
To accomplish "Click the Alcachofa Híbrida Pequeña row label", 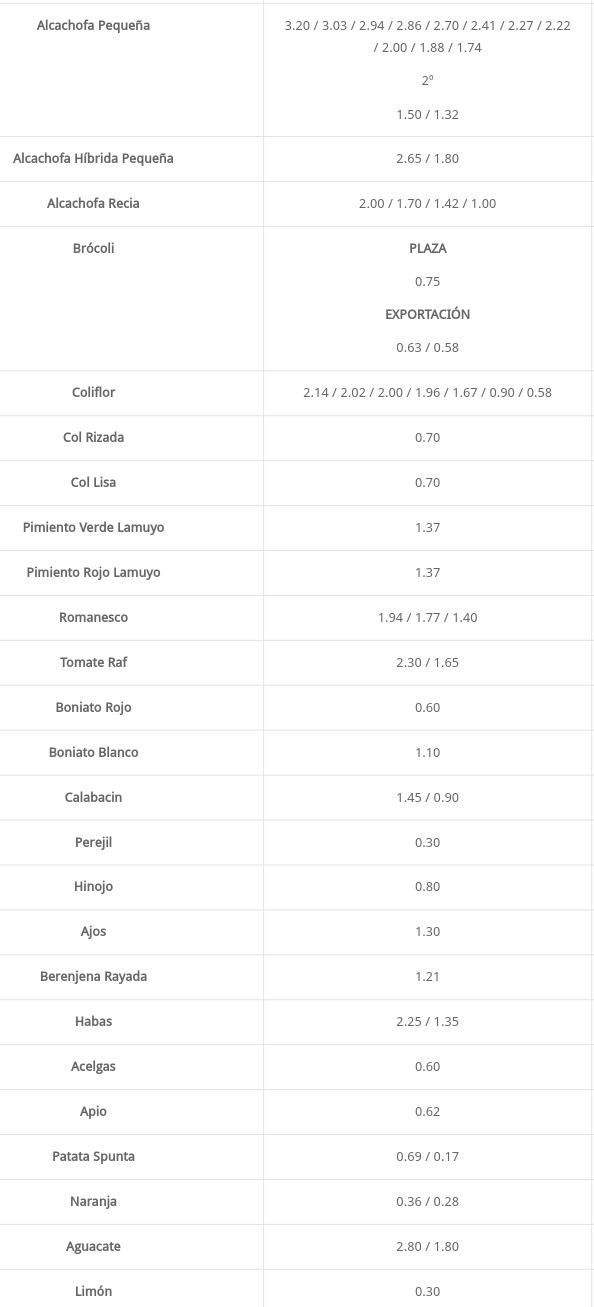I will (93, 158).
